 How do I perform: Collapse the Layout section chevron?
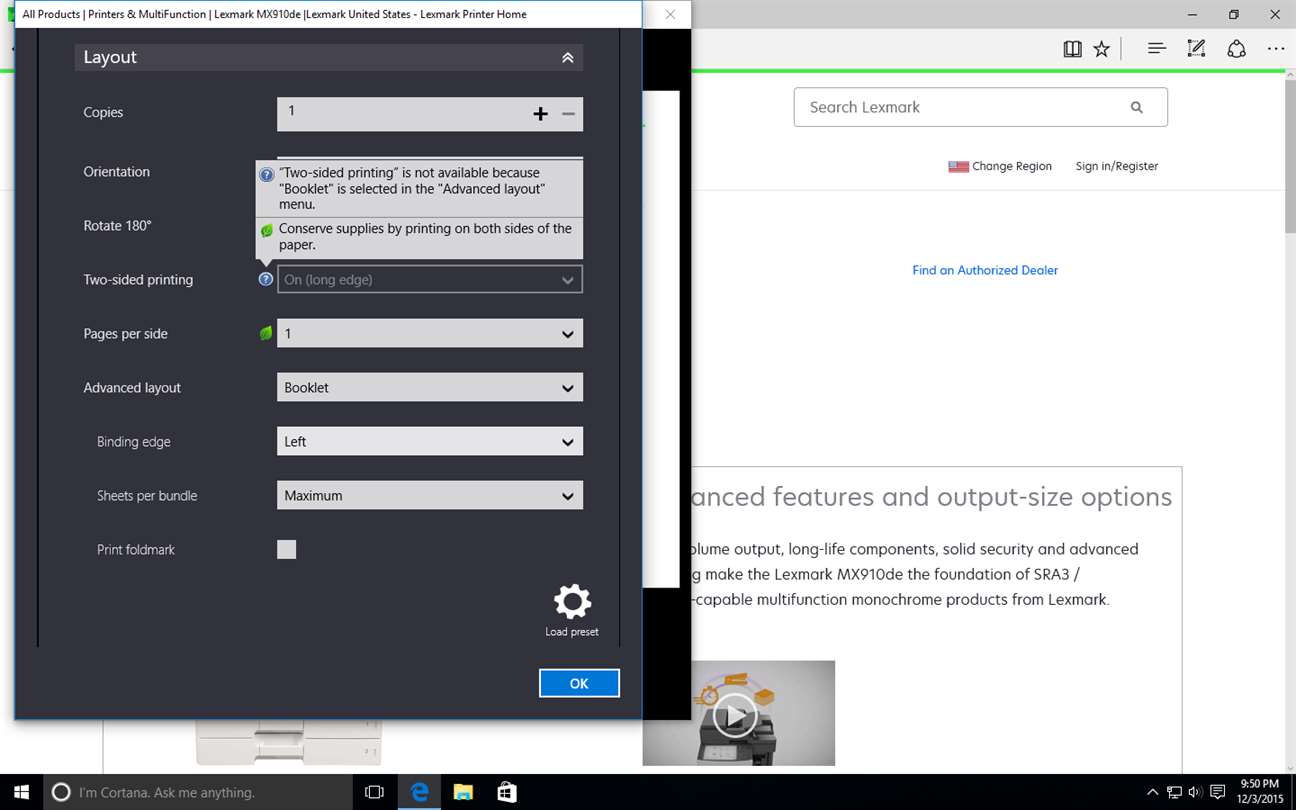pos(567,58)
